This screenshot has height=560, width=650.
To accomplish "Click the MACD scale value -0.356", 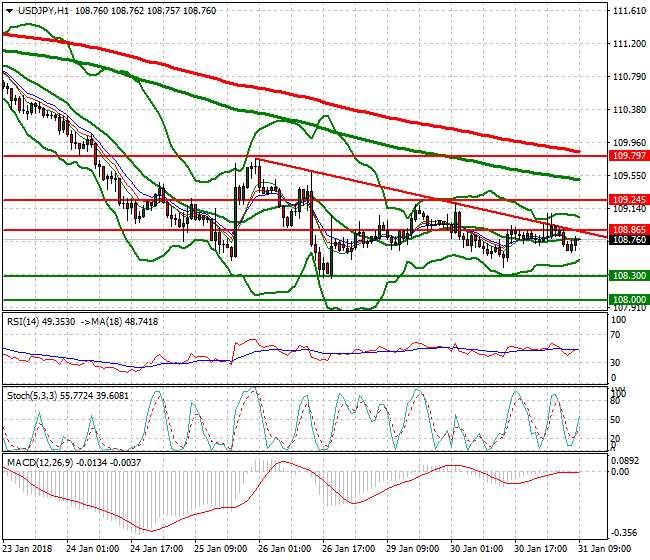I will (x=626, y=533).
